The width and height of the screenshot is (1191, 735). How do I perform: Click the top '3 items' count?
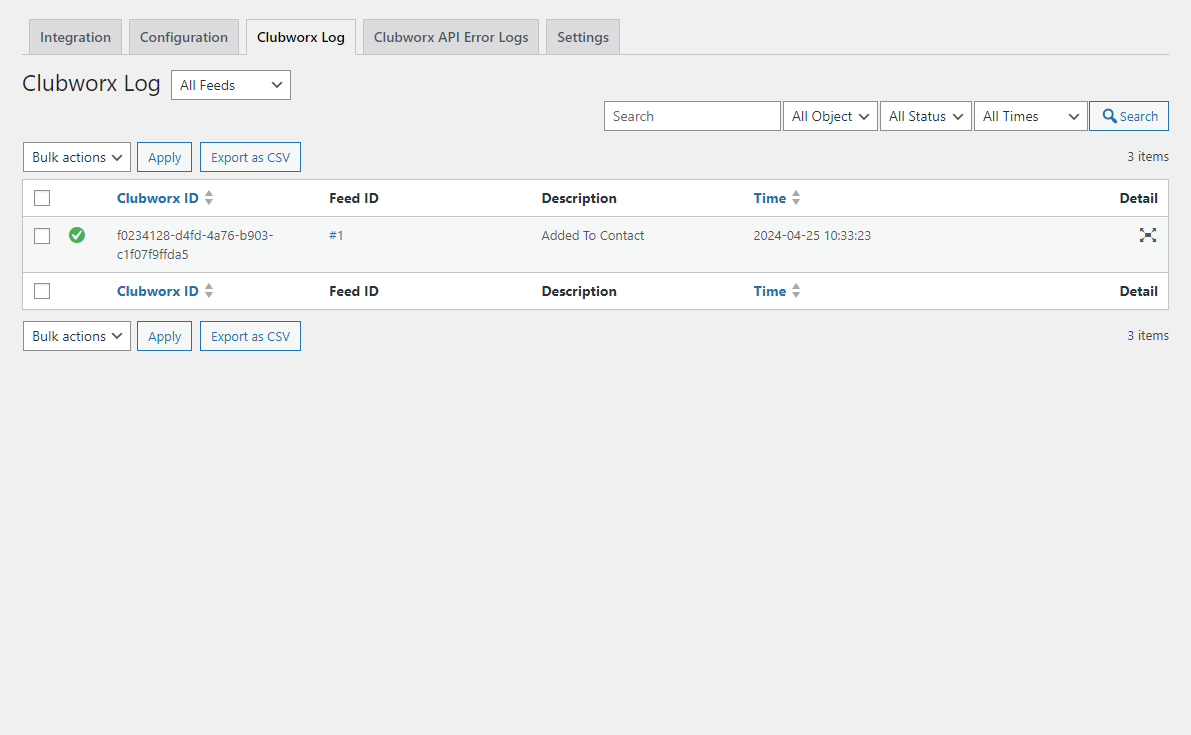click(x=1148, y=156)
